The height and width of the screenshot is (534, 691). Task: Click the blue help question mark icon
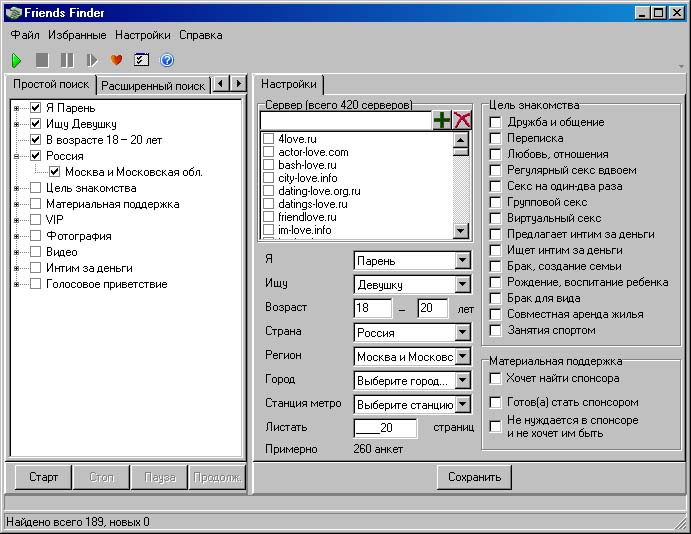pyautogui.click(x=167, y=60)
